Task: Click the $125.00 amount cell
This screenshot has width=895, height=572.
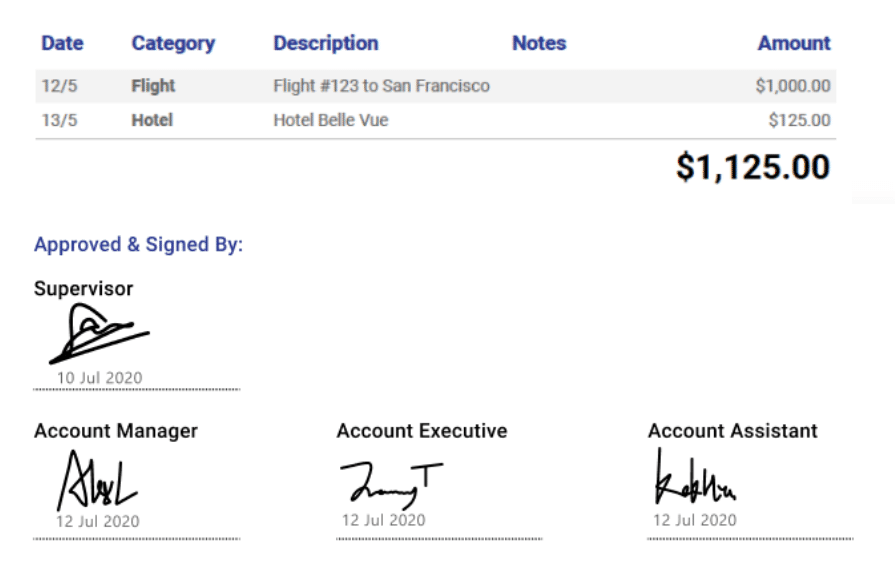Action: click(799, 120)
